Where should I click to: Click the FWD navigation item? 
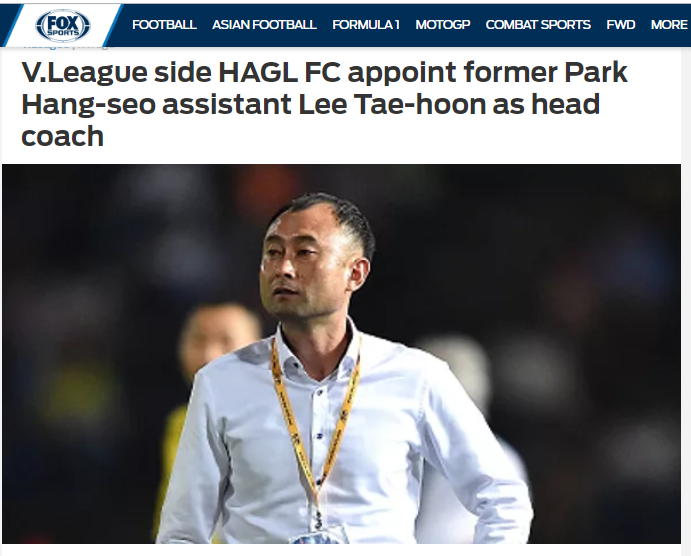[620, 25]
